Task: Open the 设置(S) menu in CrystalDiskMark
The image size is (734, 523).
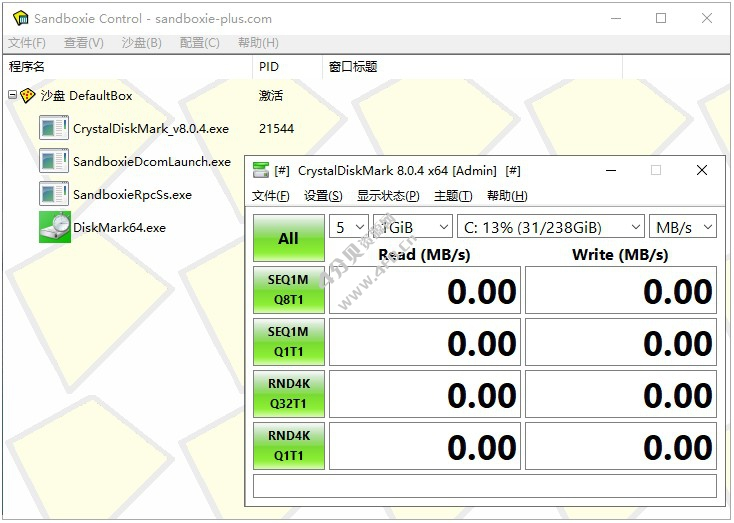Action: (x=323, y=196)
